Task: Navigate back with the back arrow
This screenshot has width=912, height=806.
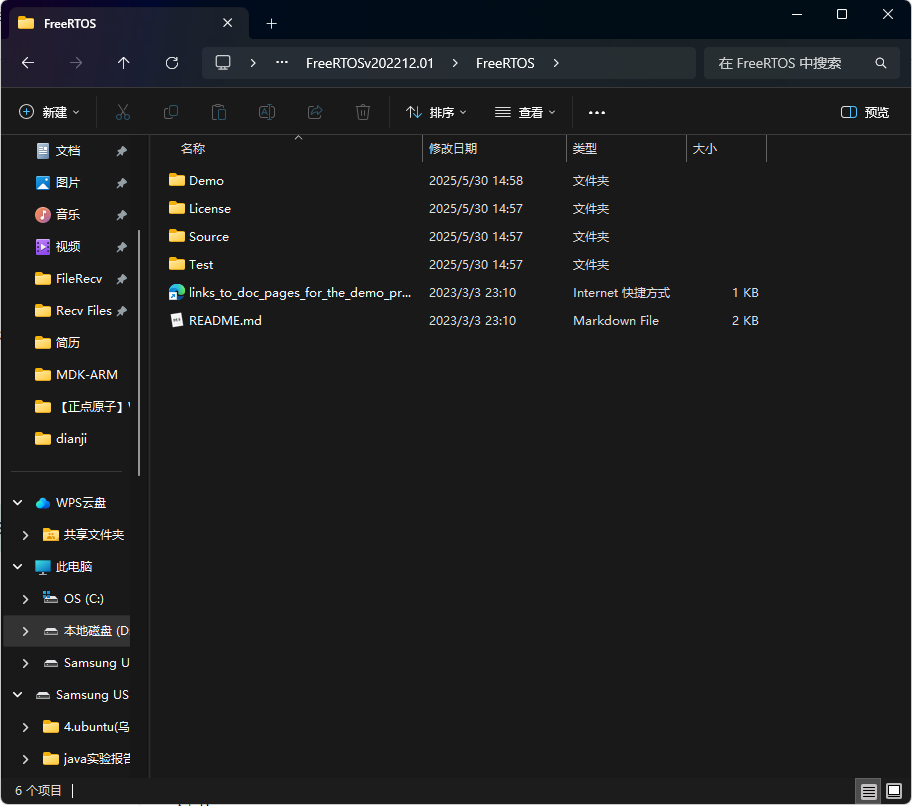Action: pyautogui.click(x=28, y=62)
